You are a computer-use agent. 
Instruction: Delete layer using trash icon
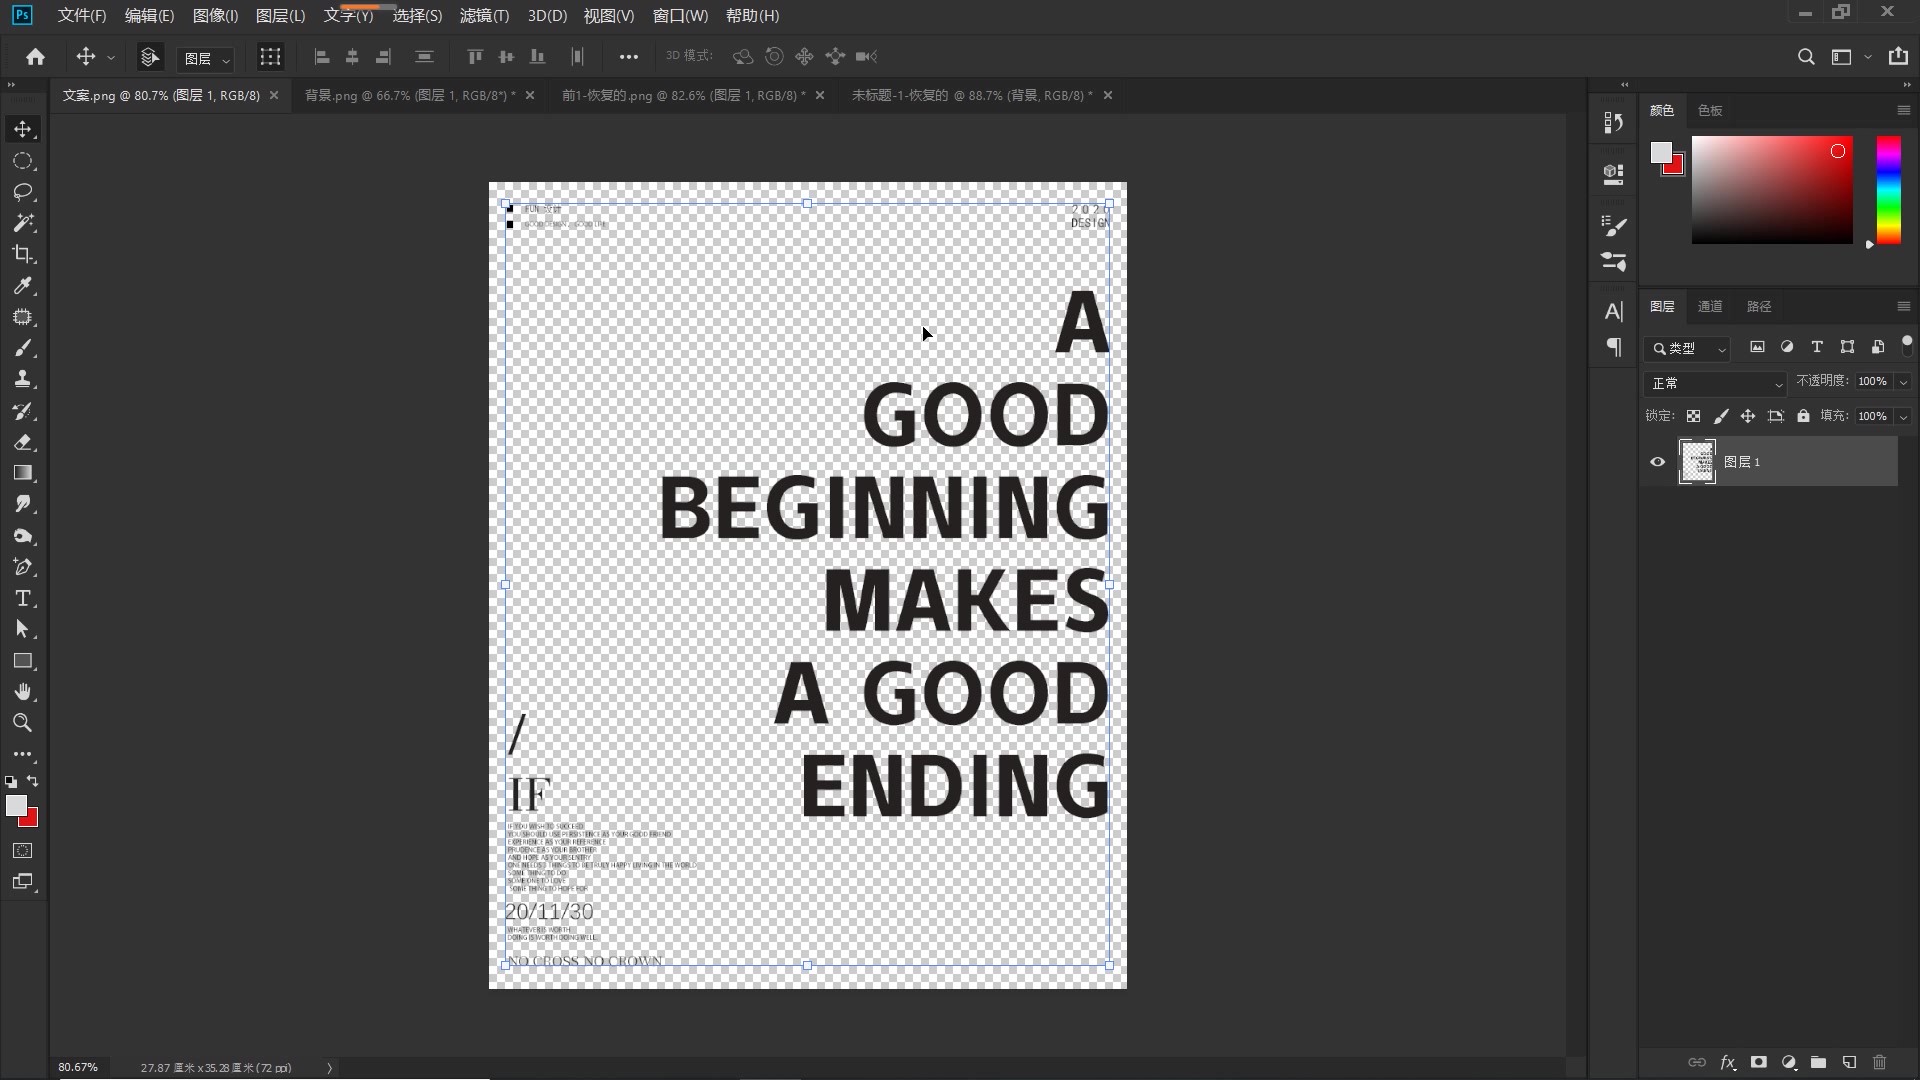1879,1062
